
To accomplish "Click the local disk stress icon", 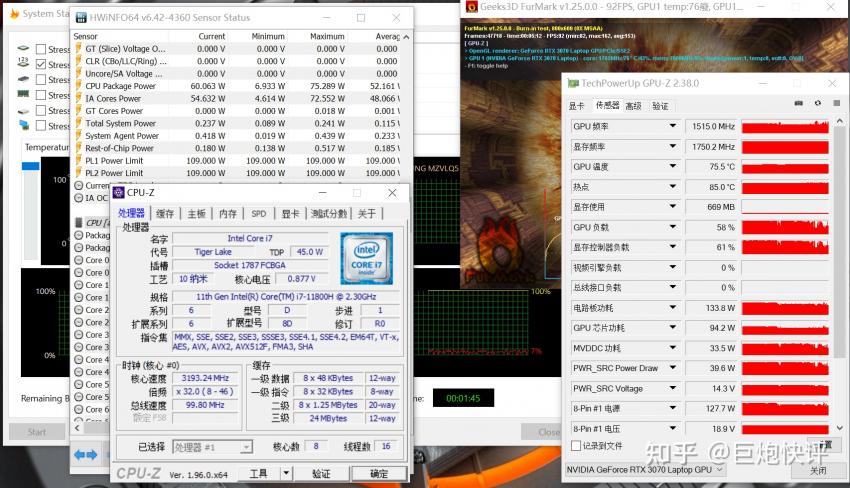I will [x=23, y=111].
